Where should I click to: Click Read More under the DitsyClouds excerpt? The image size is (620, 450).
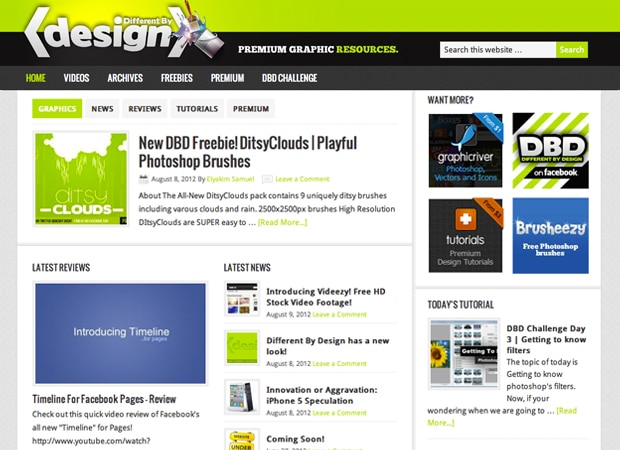coord(282,222)
